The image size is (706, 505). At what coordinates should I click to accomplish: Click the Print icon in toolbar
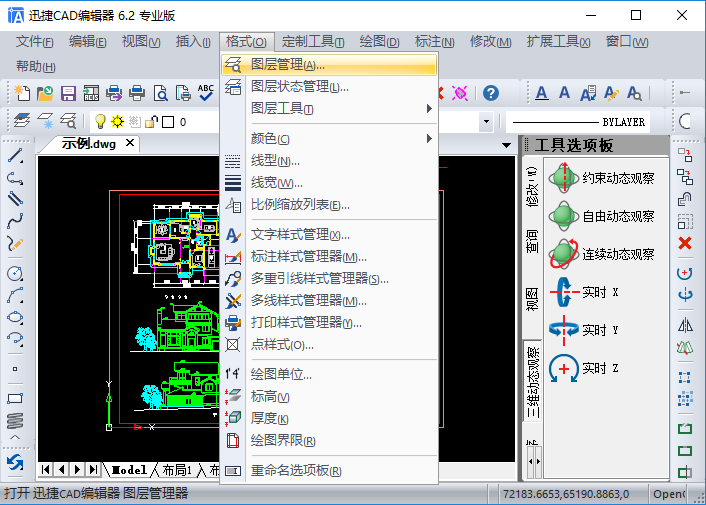[137, 93]
